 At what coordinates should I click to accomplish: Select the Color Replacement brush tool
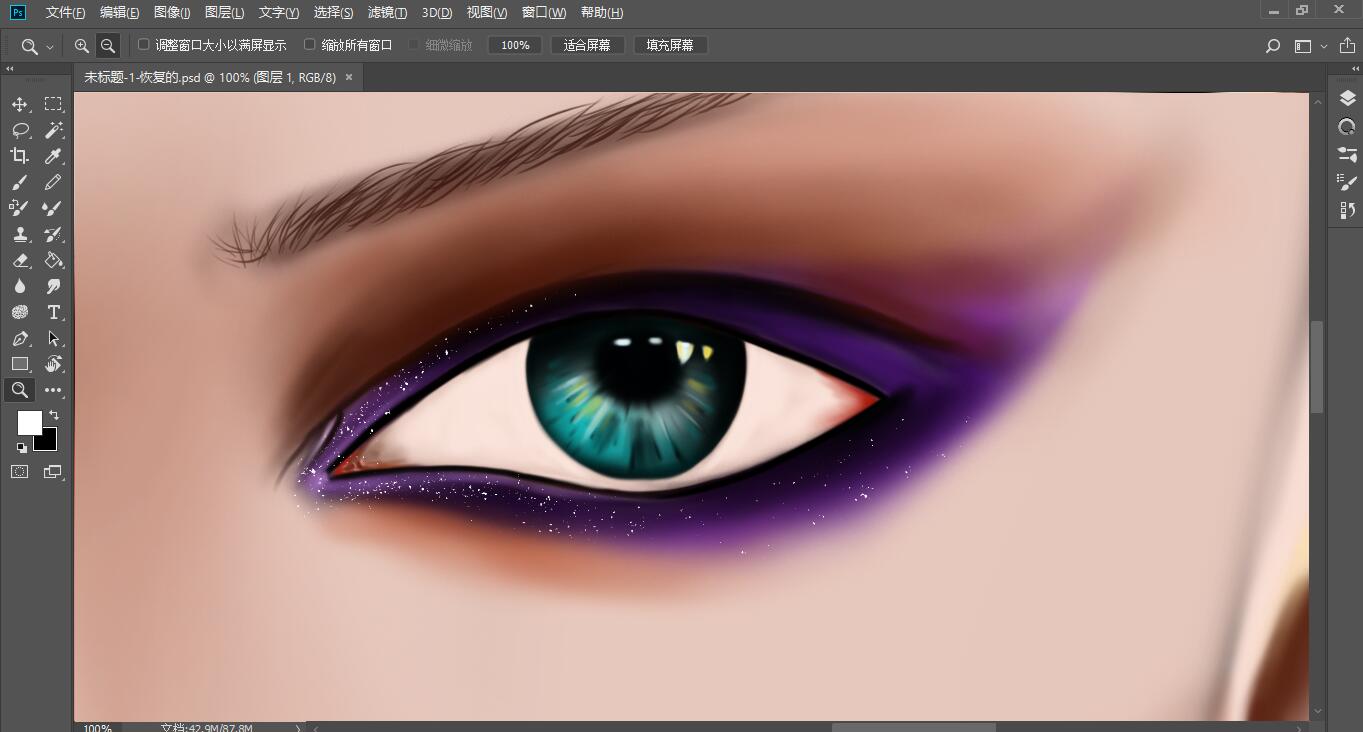[20, 208]
